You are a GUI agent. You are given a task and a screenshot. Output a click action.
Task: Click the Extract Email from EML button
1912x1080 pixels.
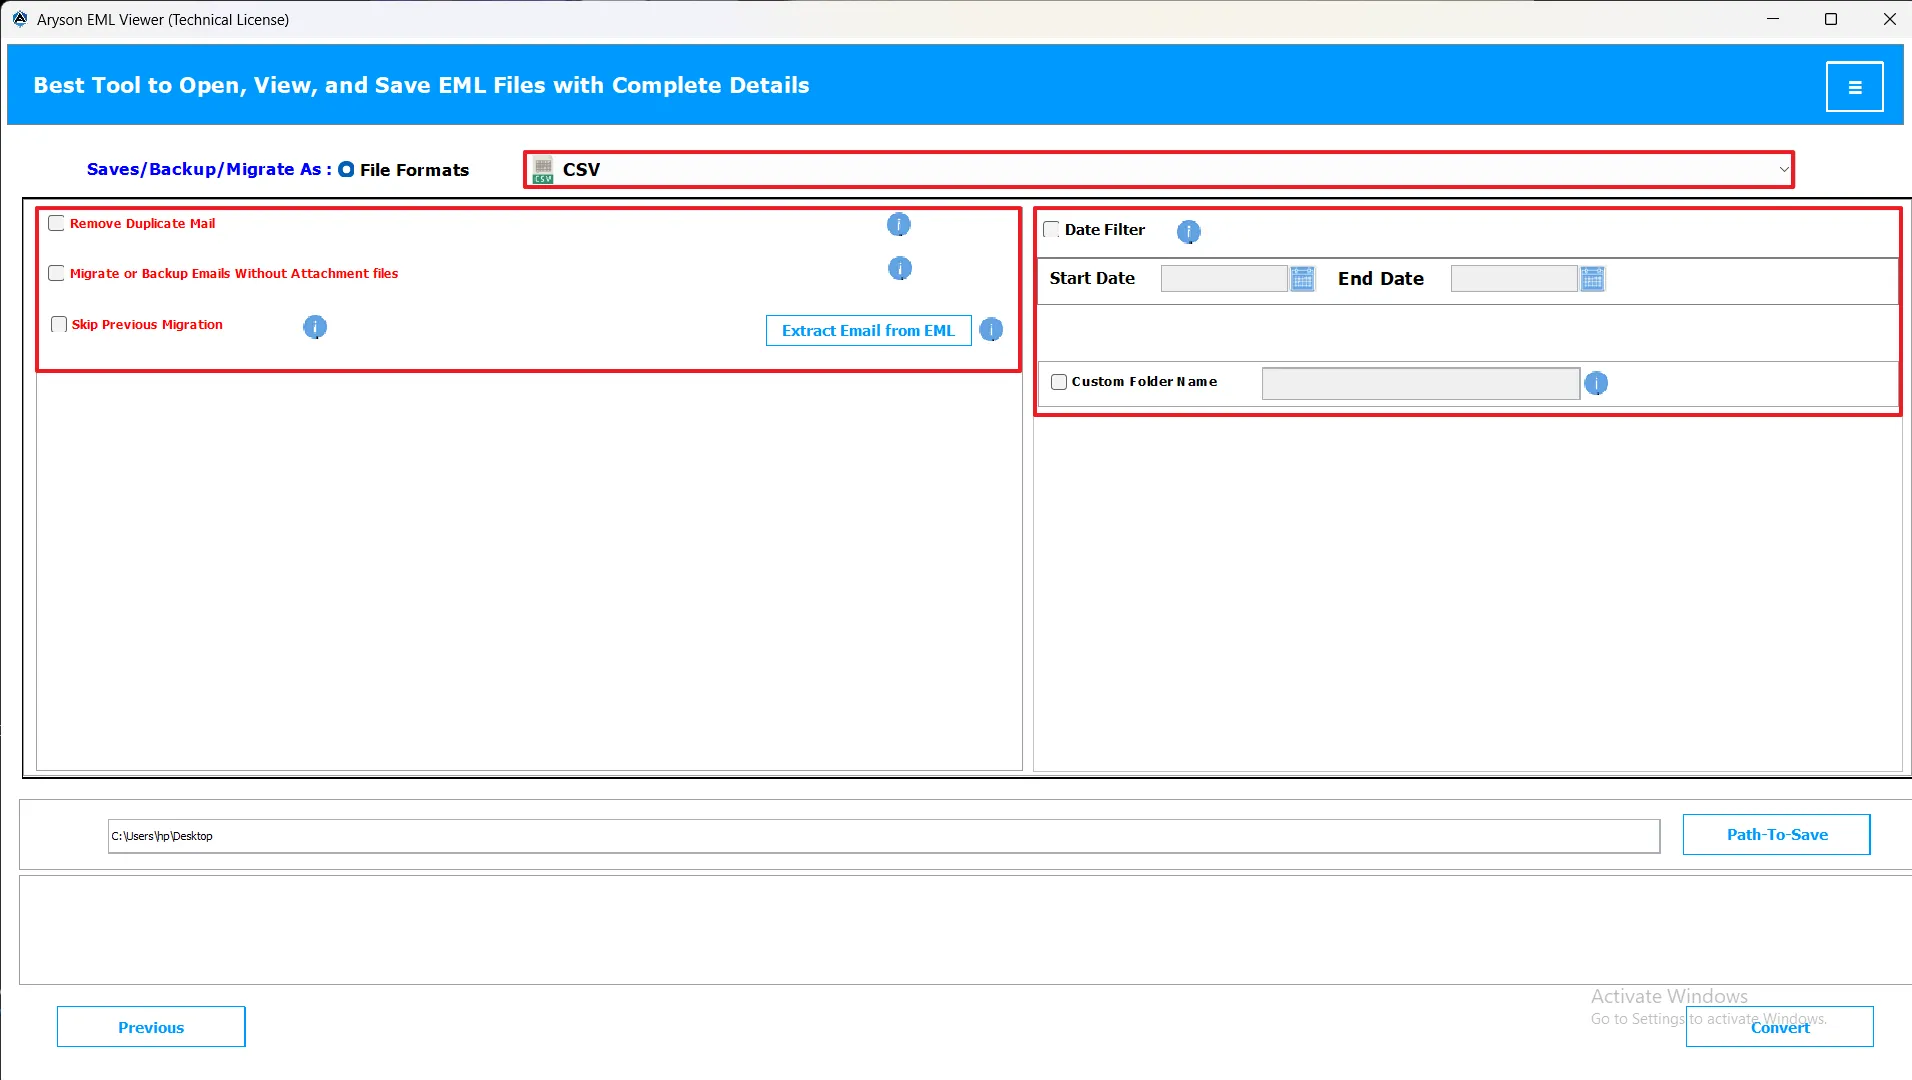(x=867, y=331)
